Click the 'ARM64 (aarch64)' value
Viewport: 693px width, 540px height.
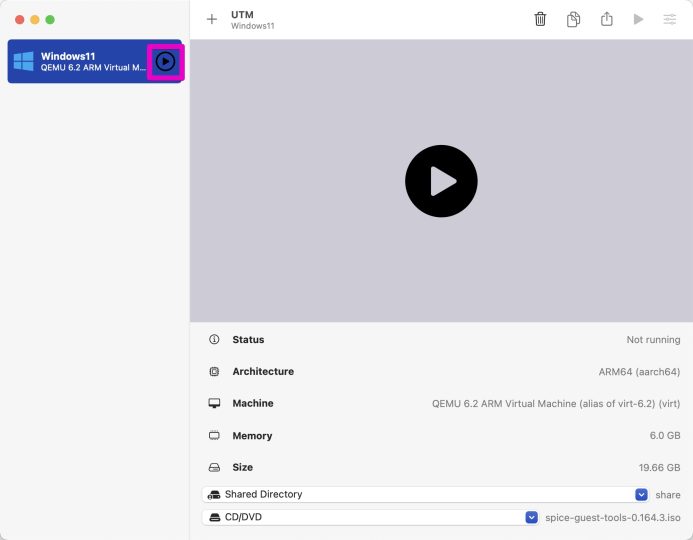pos(639,372)
